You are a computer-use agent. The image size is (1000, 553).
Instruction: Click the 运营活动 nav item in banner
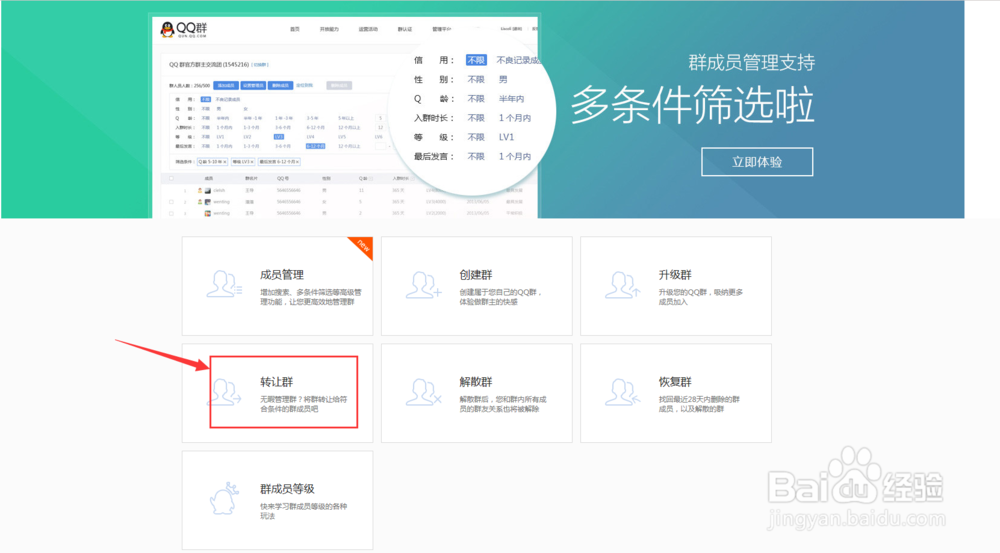pyautogui.click(x=368, y=29)
